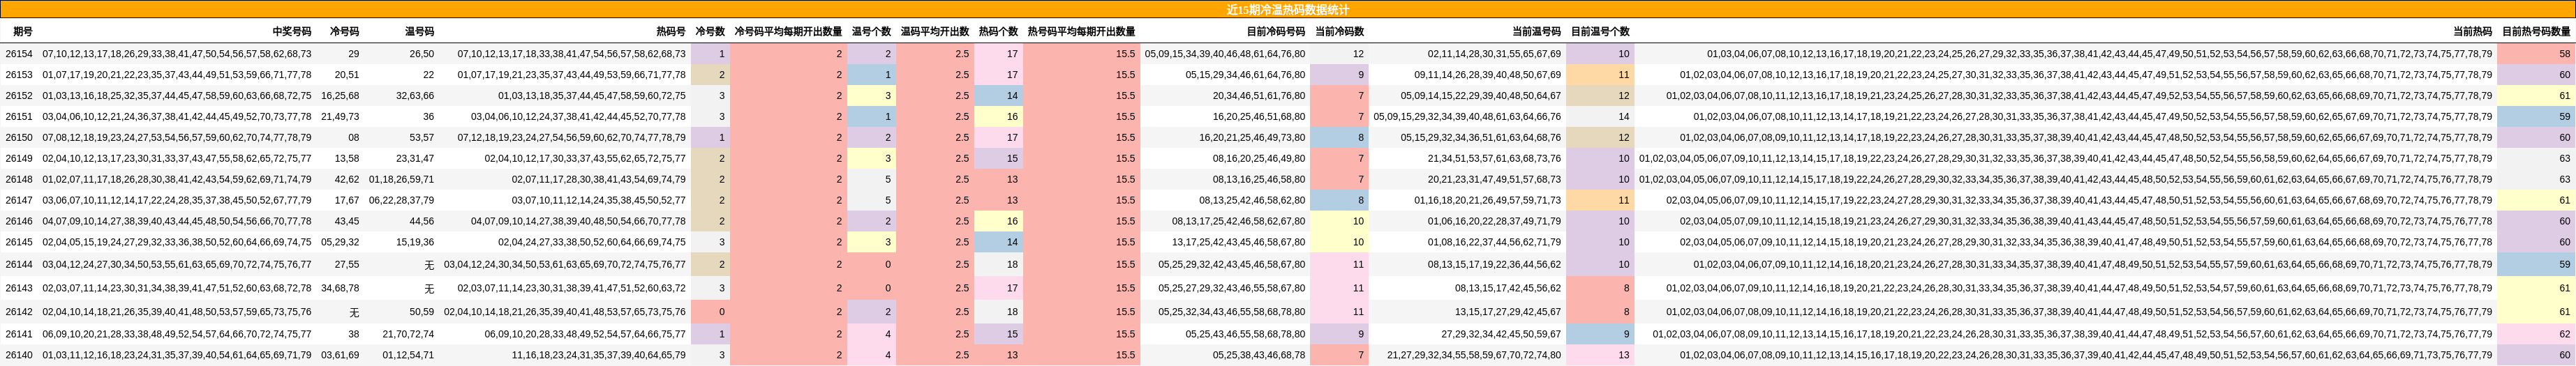Click the 热号码平均每期开出数量 header

tap(1081, 32)
